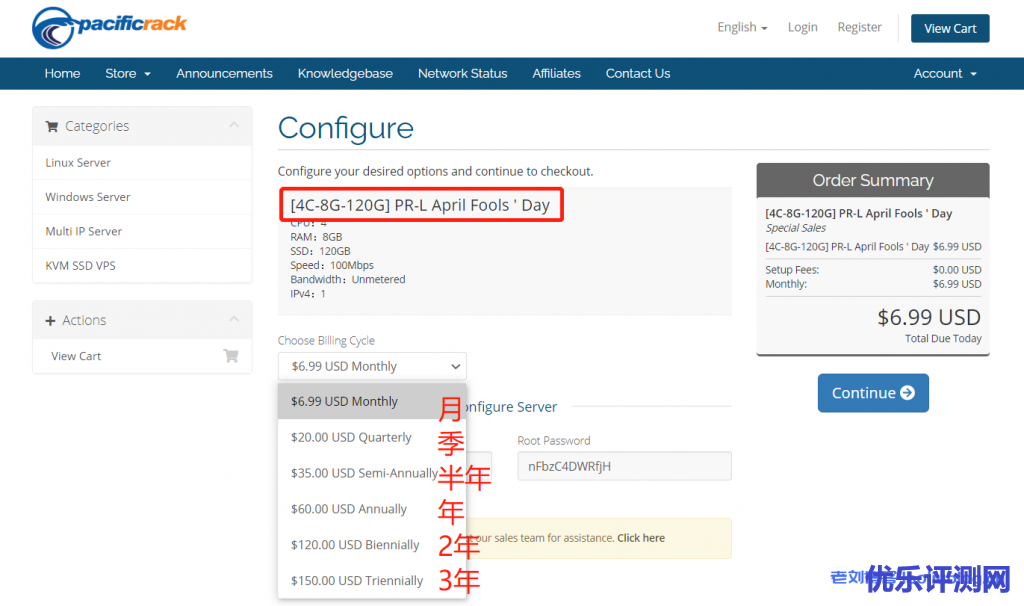
Task: Expand the Store menu
Action: (127, 74)
